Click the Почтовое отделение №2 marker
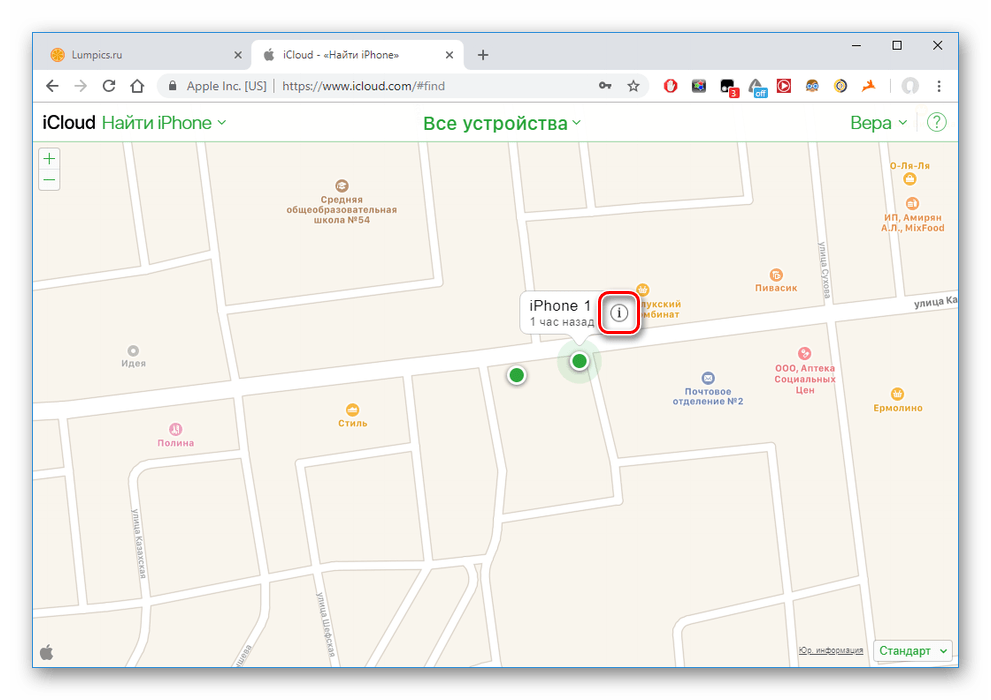The height and width of the screenshot is (700, 991). coord(708,378)
